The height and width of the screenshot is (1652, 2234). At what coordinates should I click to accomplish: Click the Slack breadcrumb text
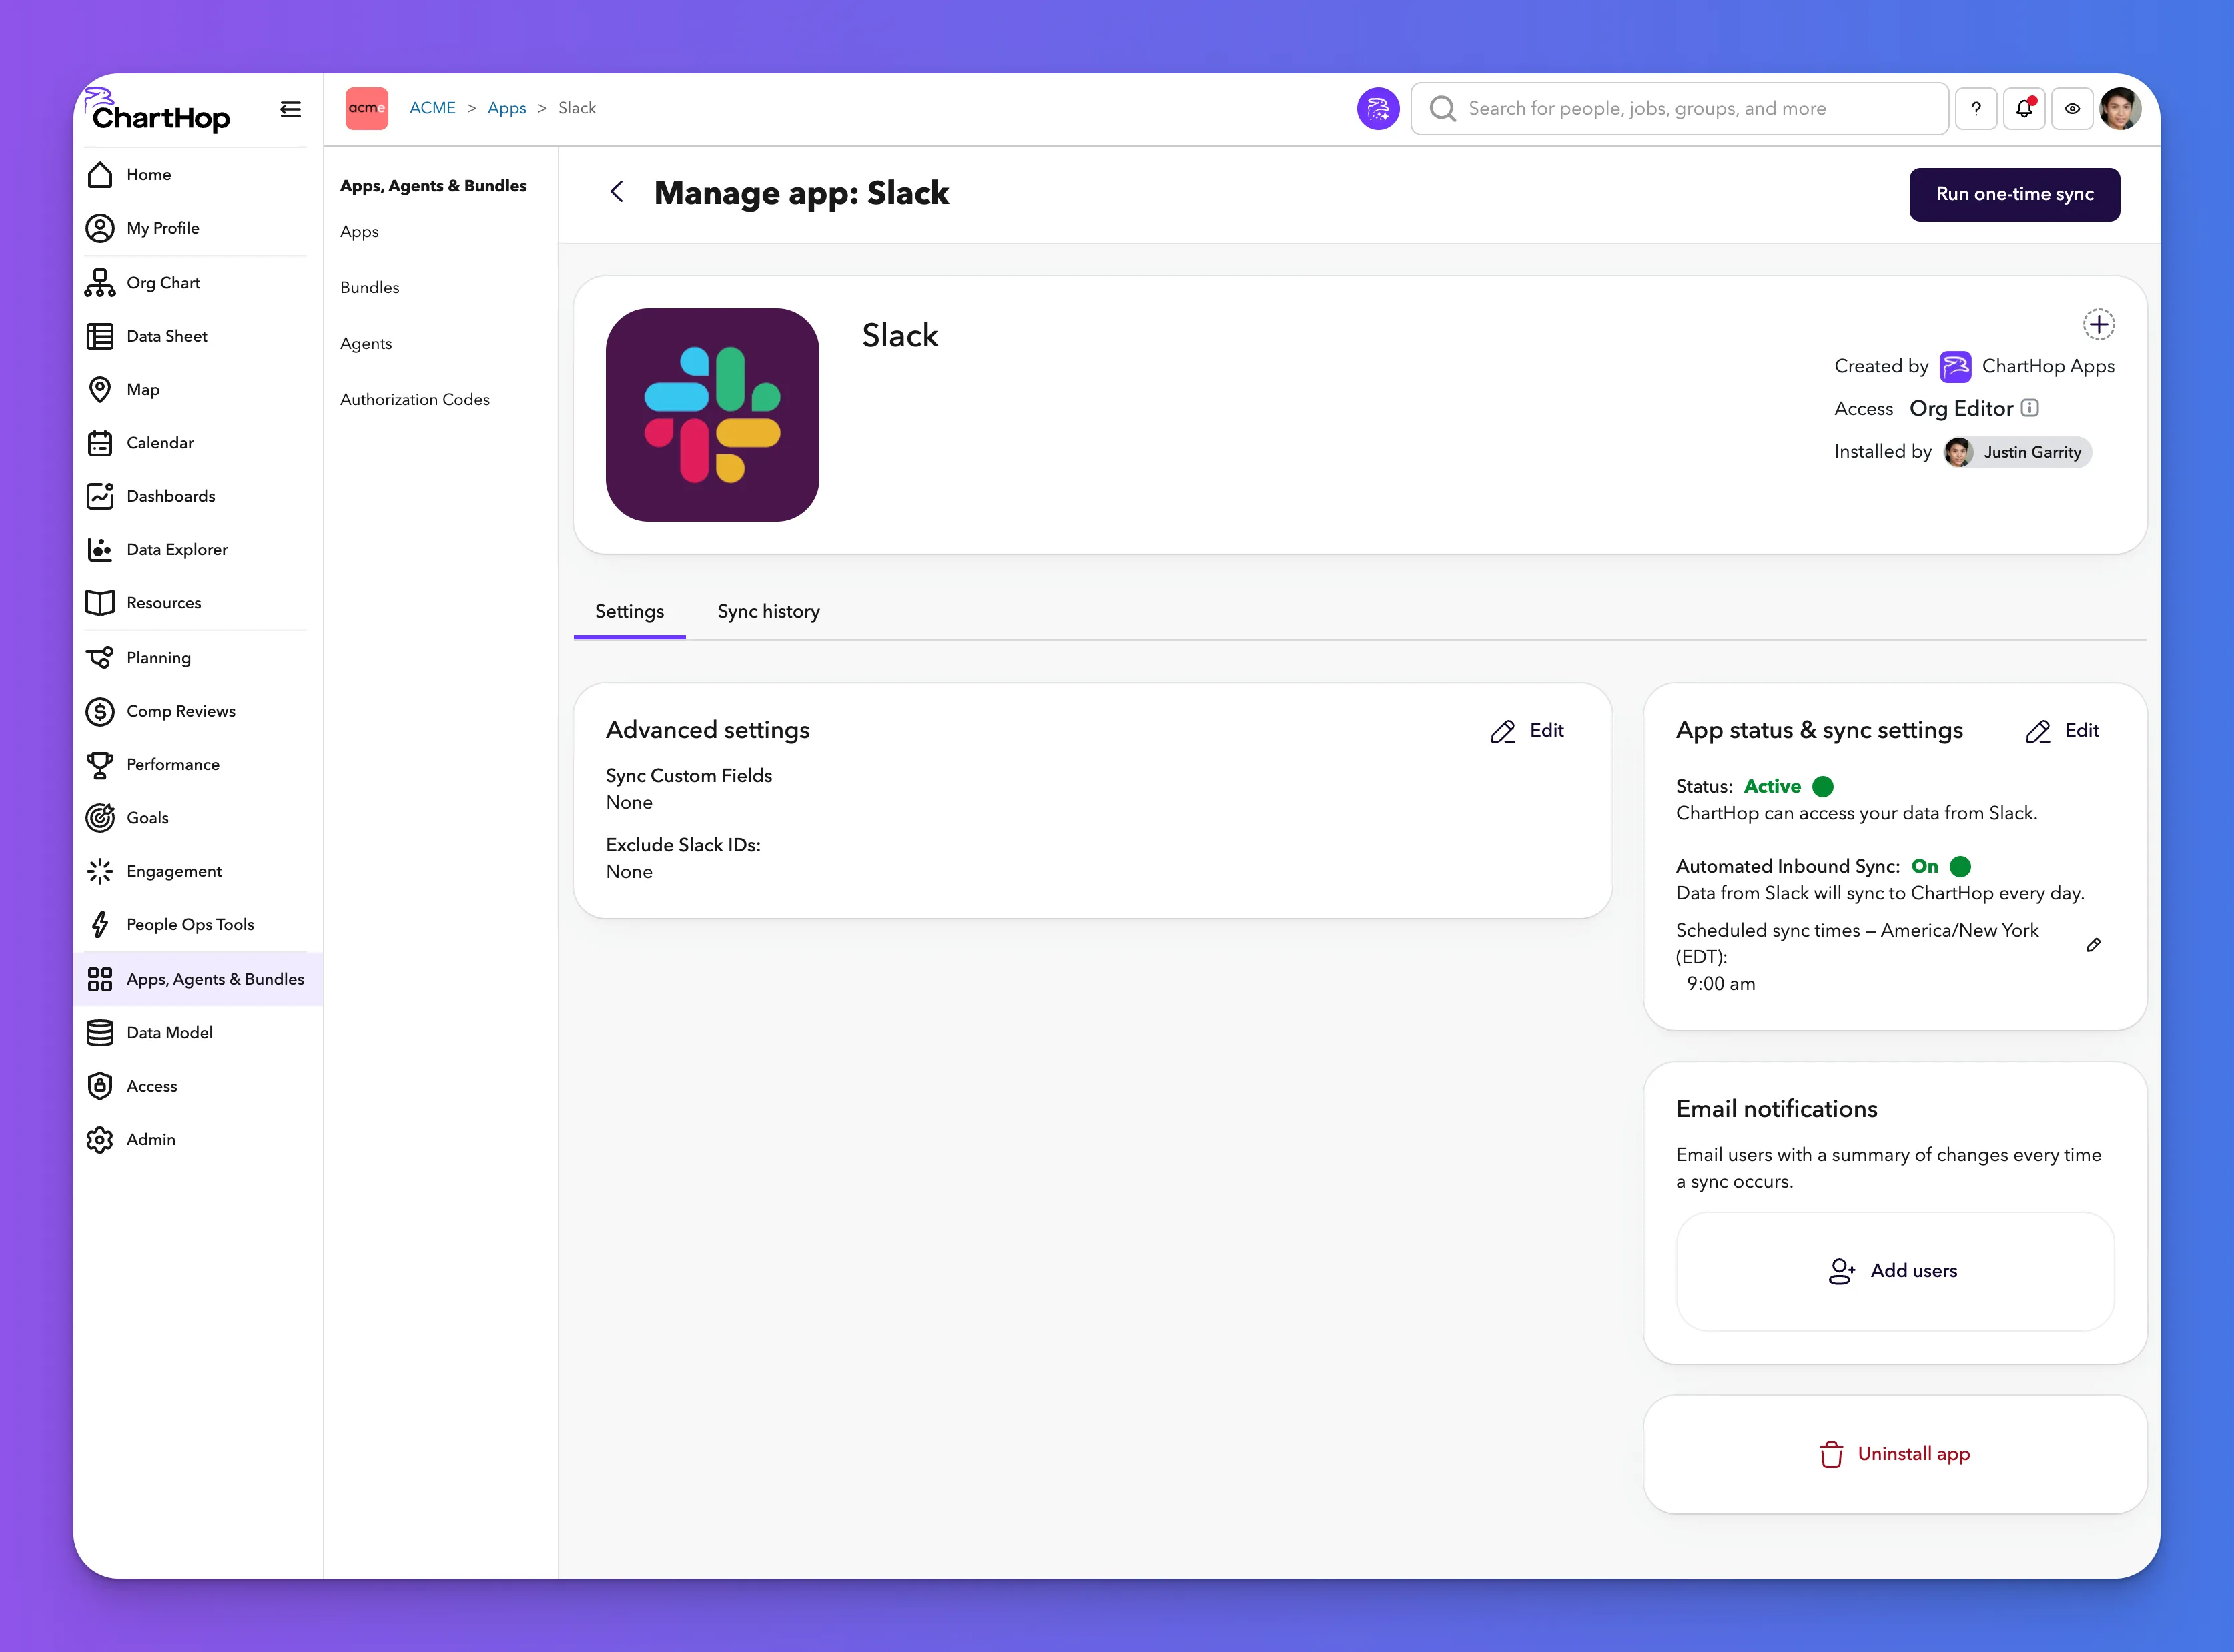point(577,108)
